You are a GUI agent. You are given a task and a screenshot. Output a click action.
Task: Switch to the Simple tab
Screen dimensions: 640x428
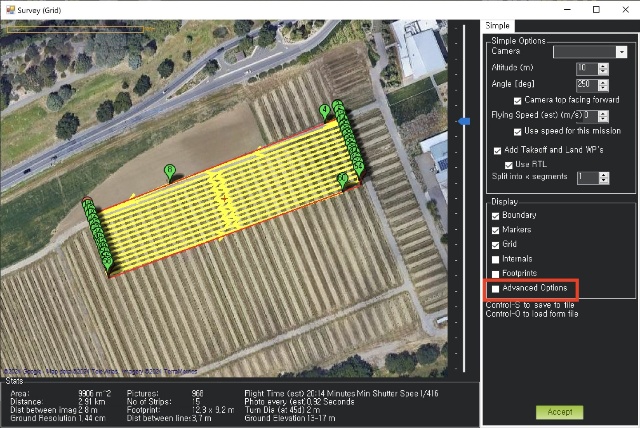[498, 25]
